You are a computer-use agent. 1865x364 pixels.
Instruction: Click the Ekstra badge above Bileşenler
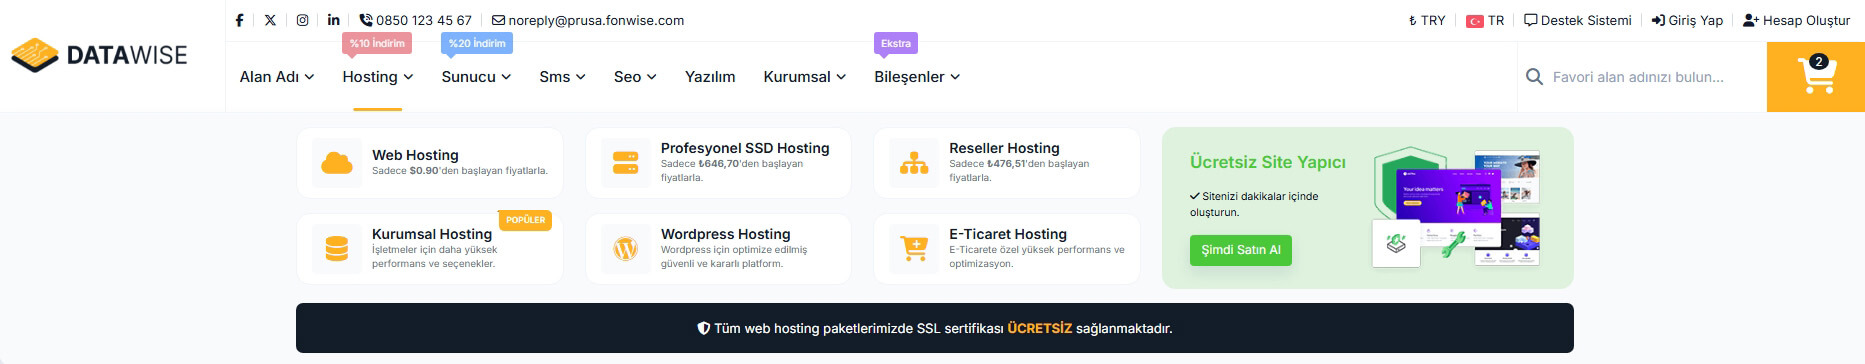pyautogui.click(x=896, y=43)
